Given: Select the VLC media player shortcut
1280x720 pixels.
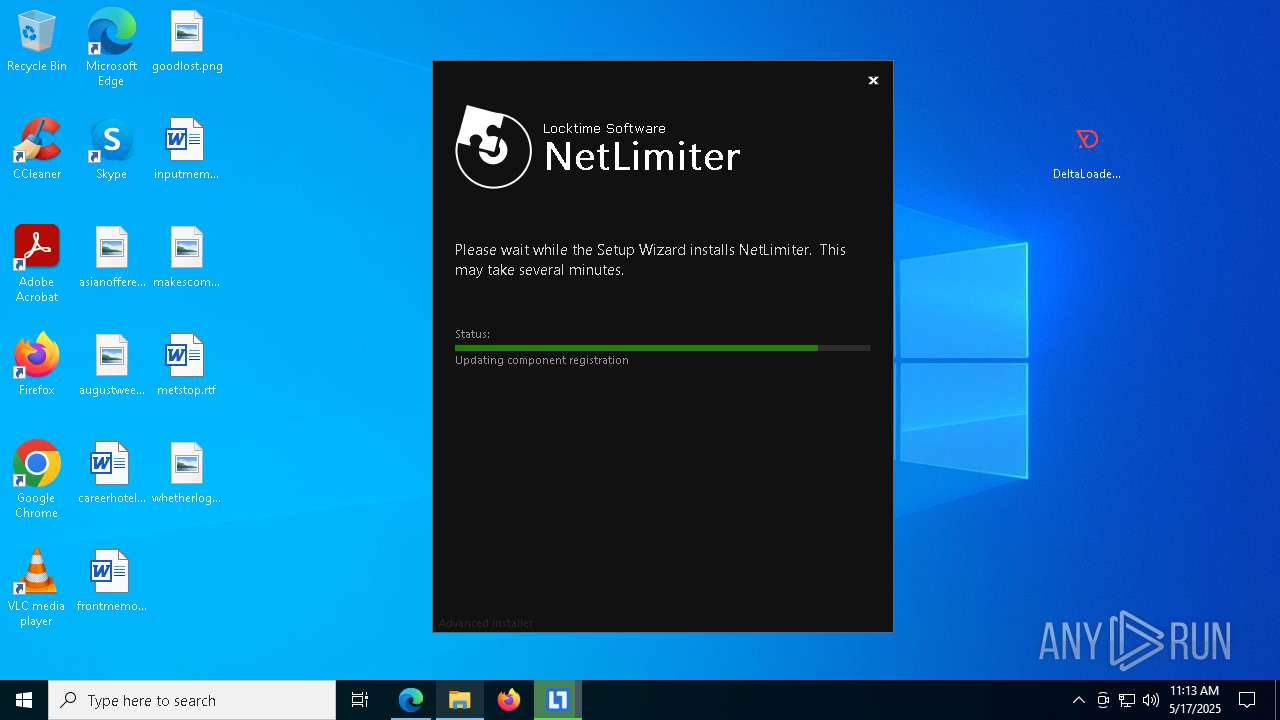Looking at the screenshot, I should pos(37,588).
